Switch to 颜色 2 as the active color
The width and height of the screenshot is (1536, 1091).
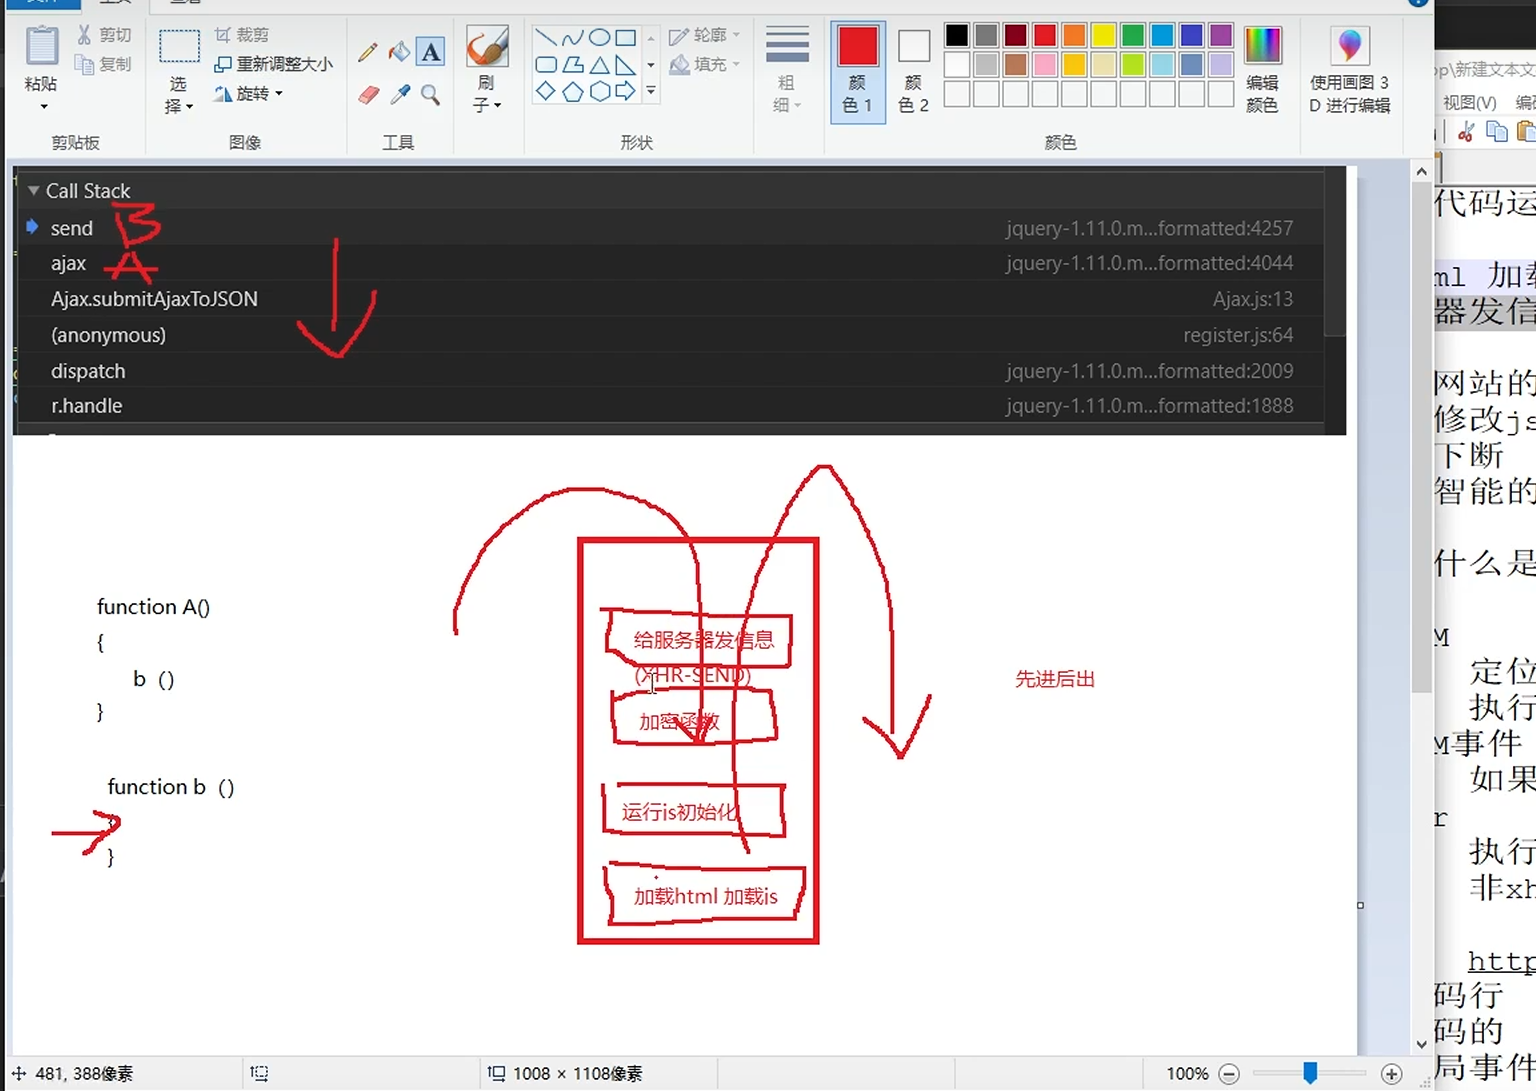tap(913, 71)
